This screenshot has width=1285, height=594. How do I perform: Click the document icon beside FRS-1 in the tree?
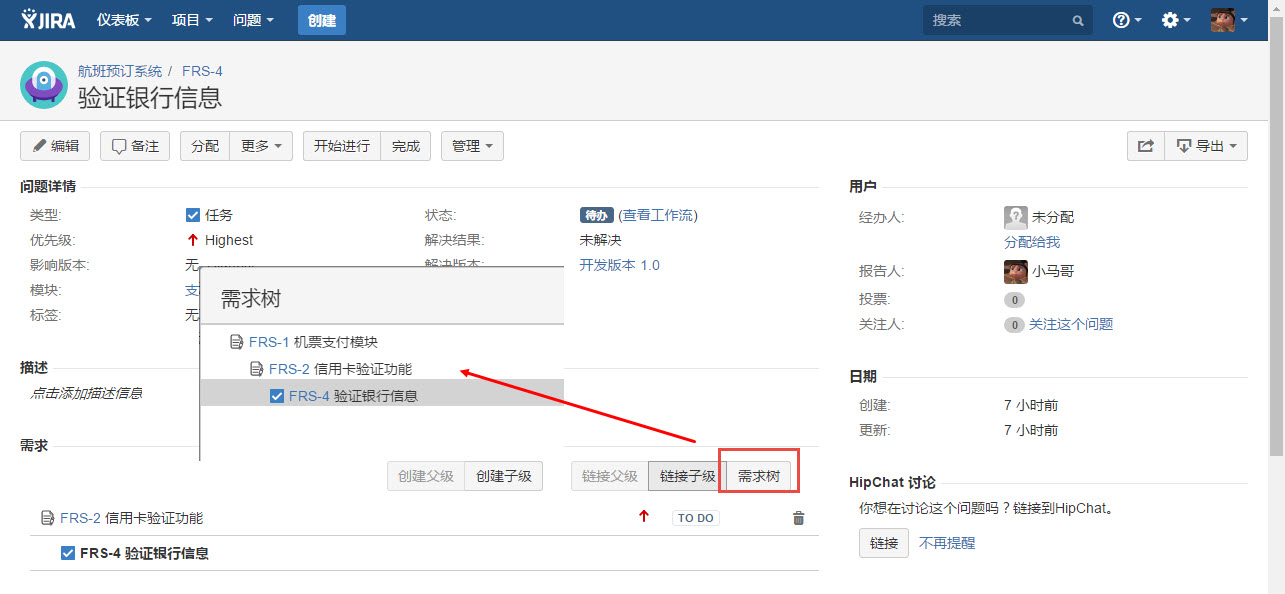pyautogui.click(x=236, y=342)
